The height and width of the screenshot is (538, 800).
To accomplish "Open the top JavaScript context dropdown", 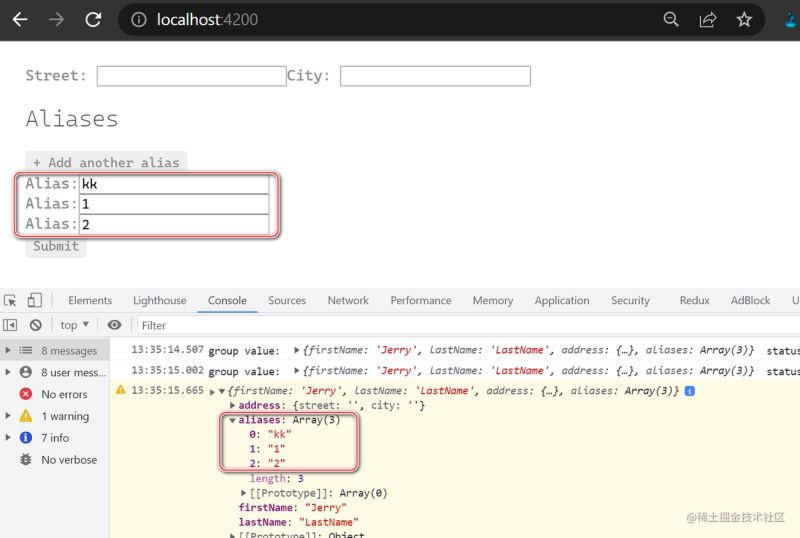I will pos(75,325).
